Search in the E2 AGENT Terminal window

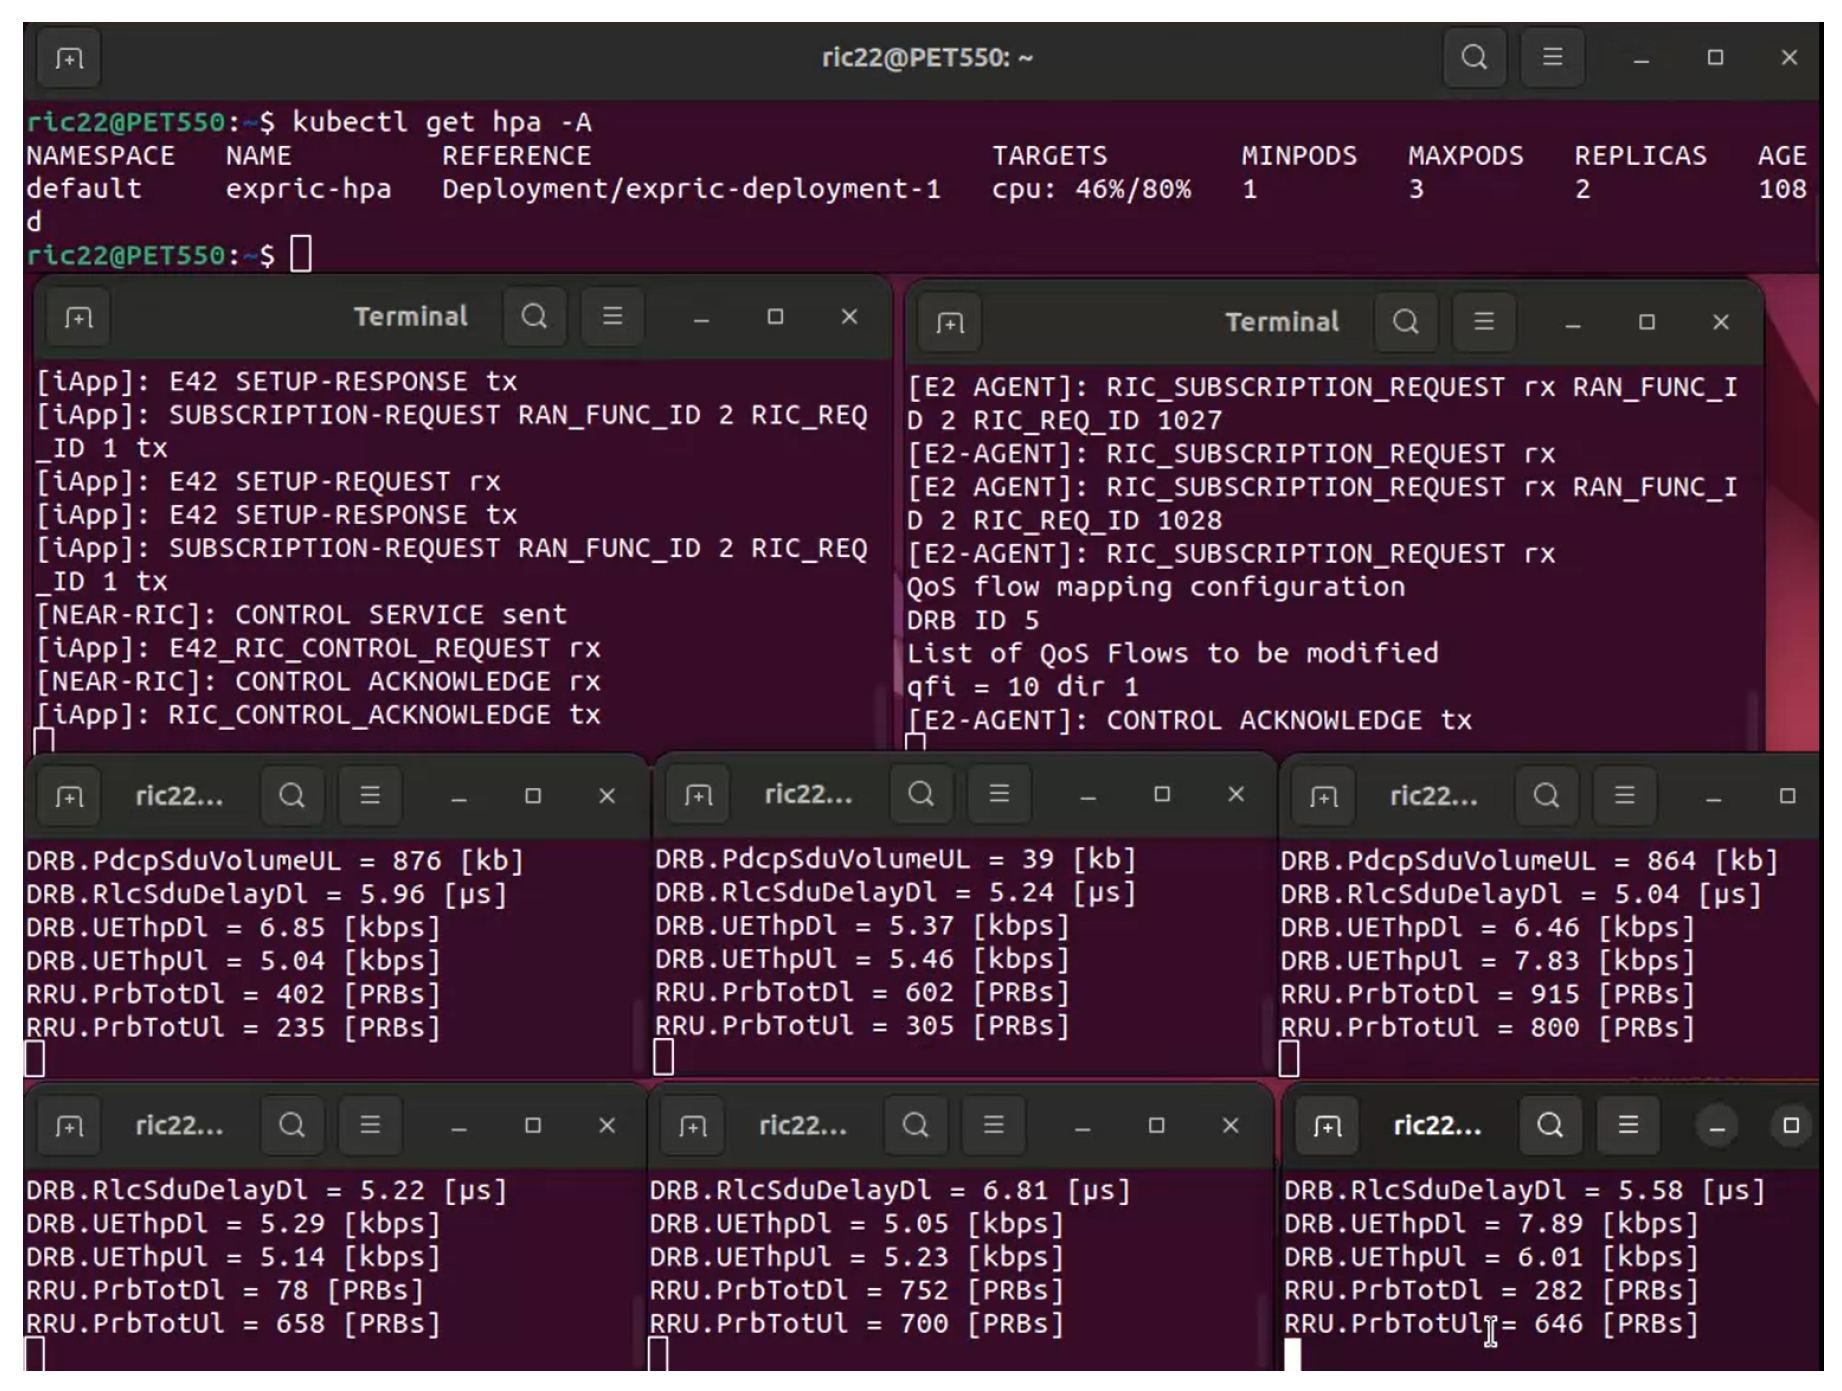pyautogui.click(x=1405, y=322)
